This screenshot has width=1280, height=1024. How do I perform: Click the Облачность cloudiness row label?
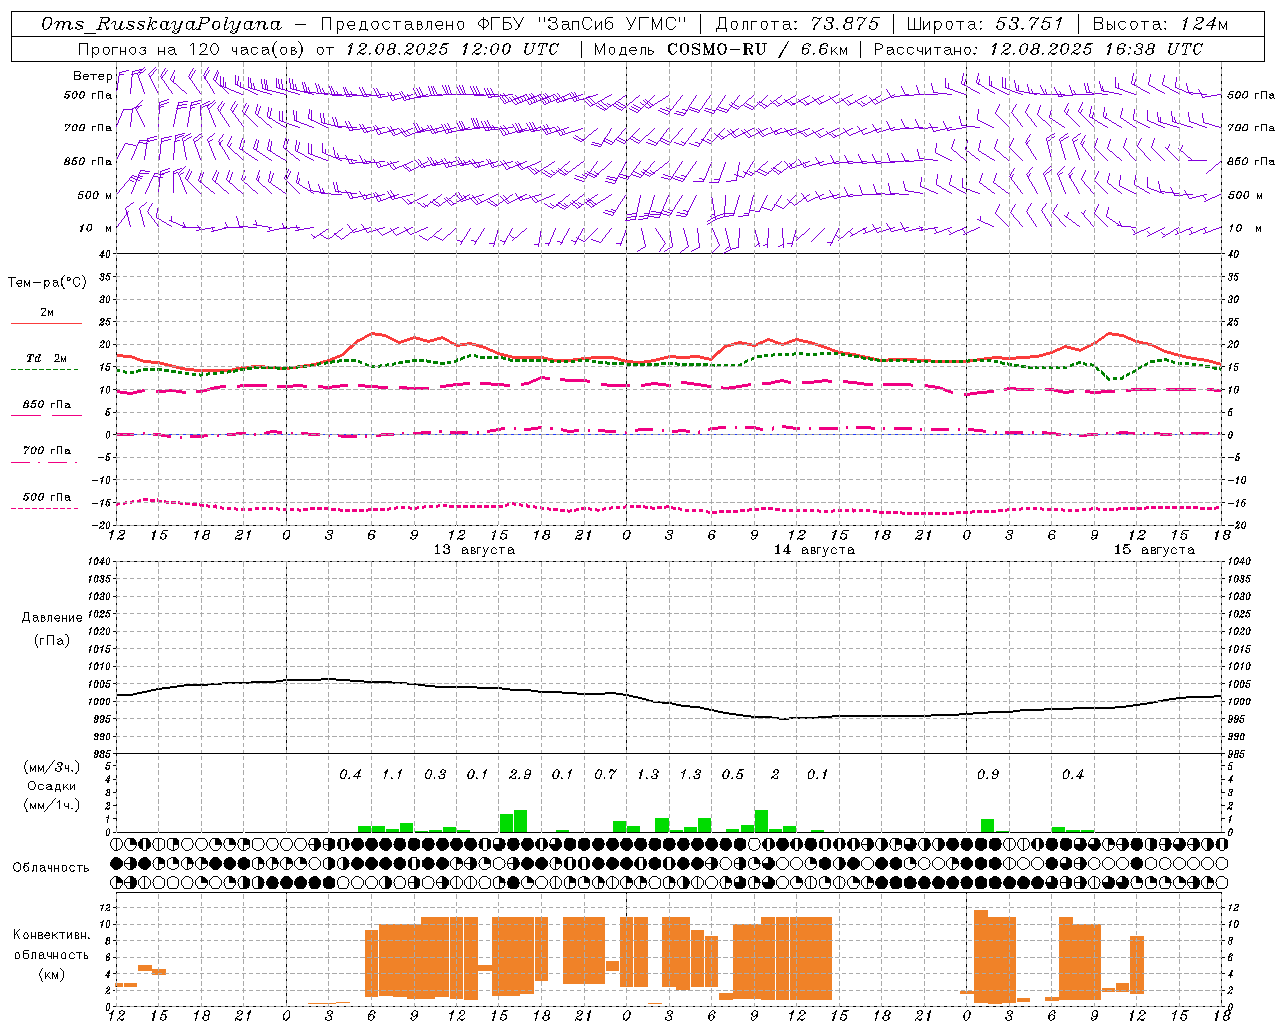pos(51,868)
